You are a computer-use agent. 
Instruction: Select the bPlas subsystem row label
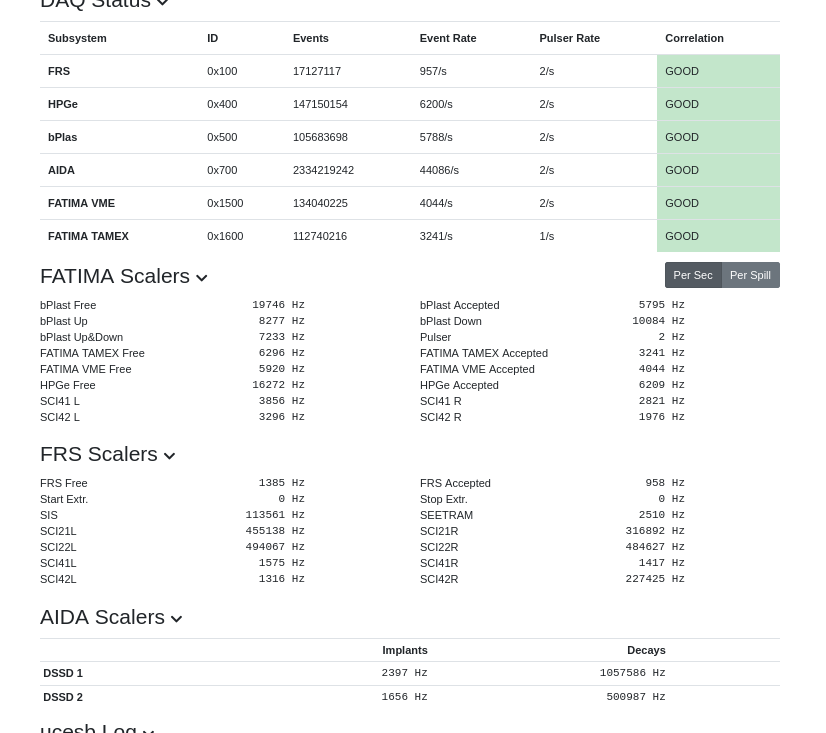pos(63,138)
